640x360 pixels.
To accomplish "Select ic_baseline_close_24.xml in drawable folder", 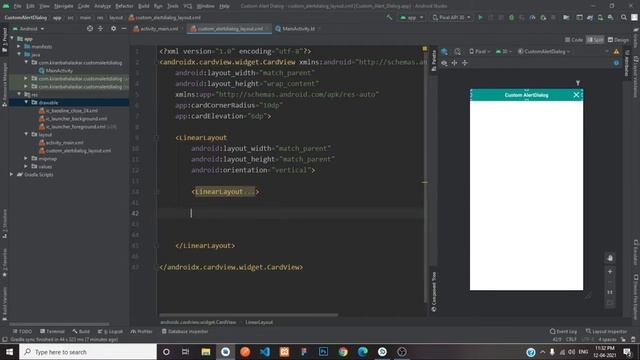I will tap(71, 111).
